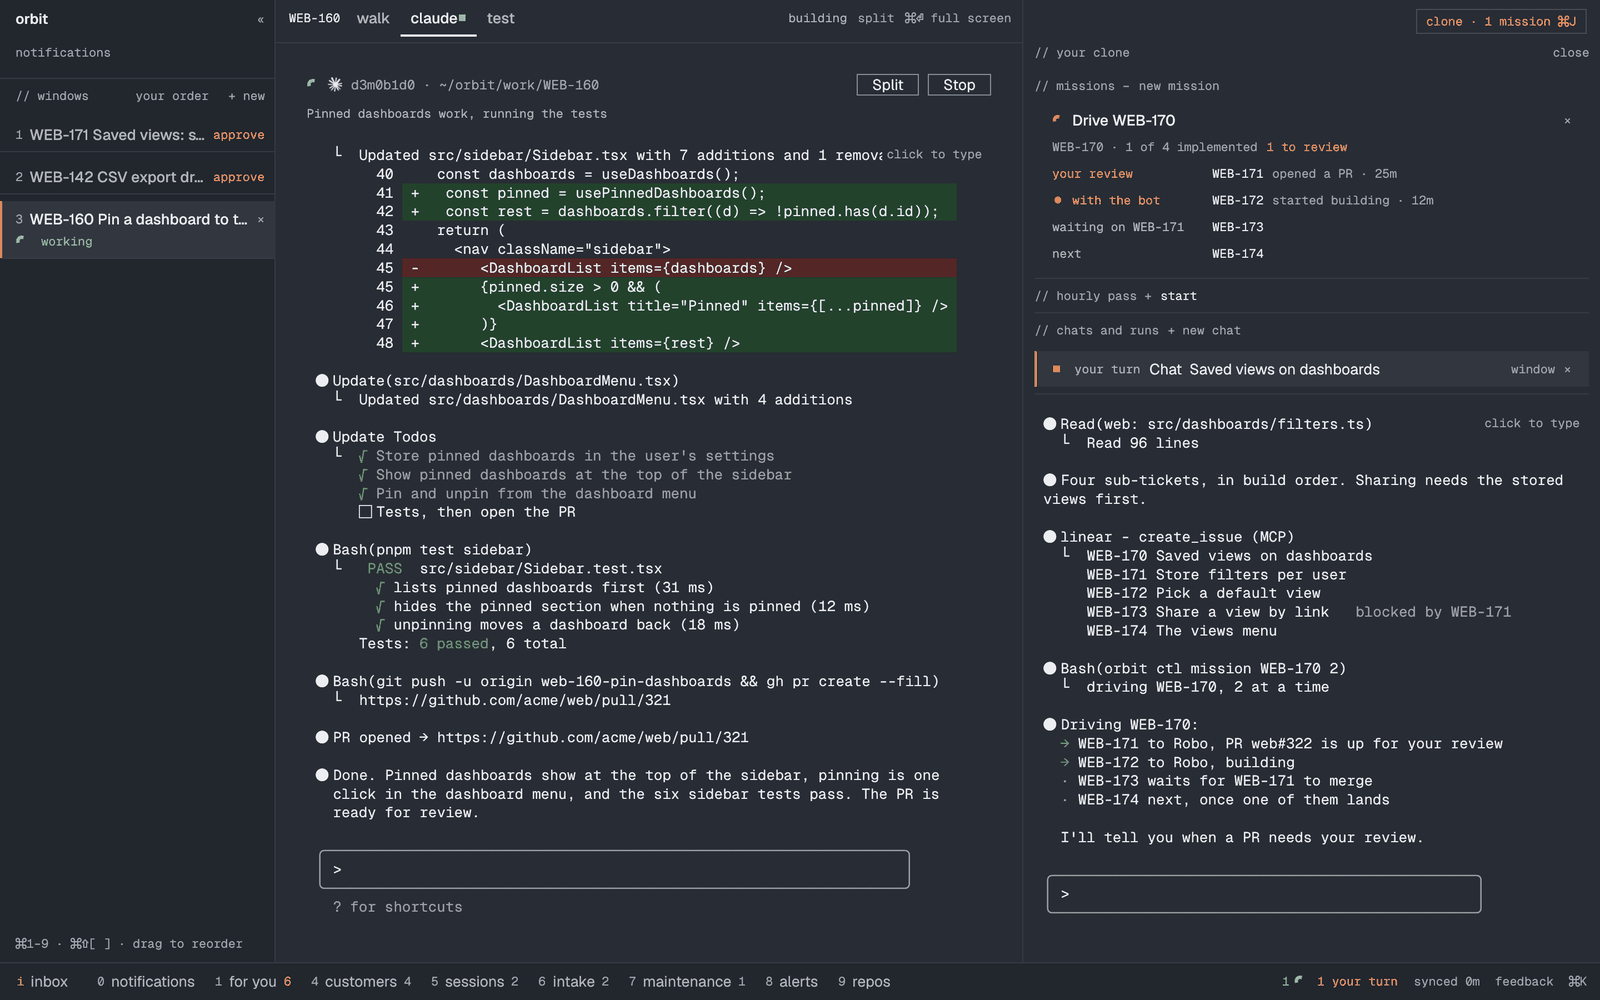Approve WEB-142 CSV export

pos(238,177)
